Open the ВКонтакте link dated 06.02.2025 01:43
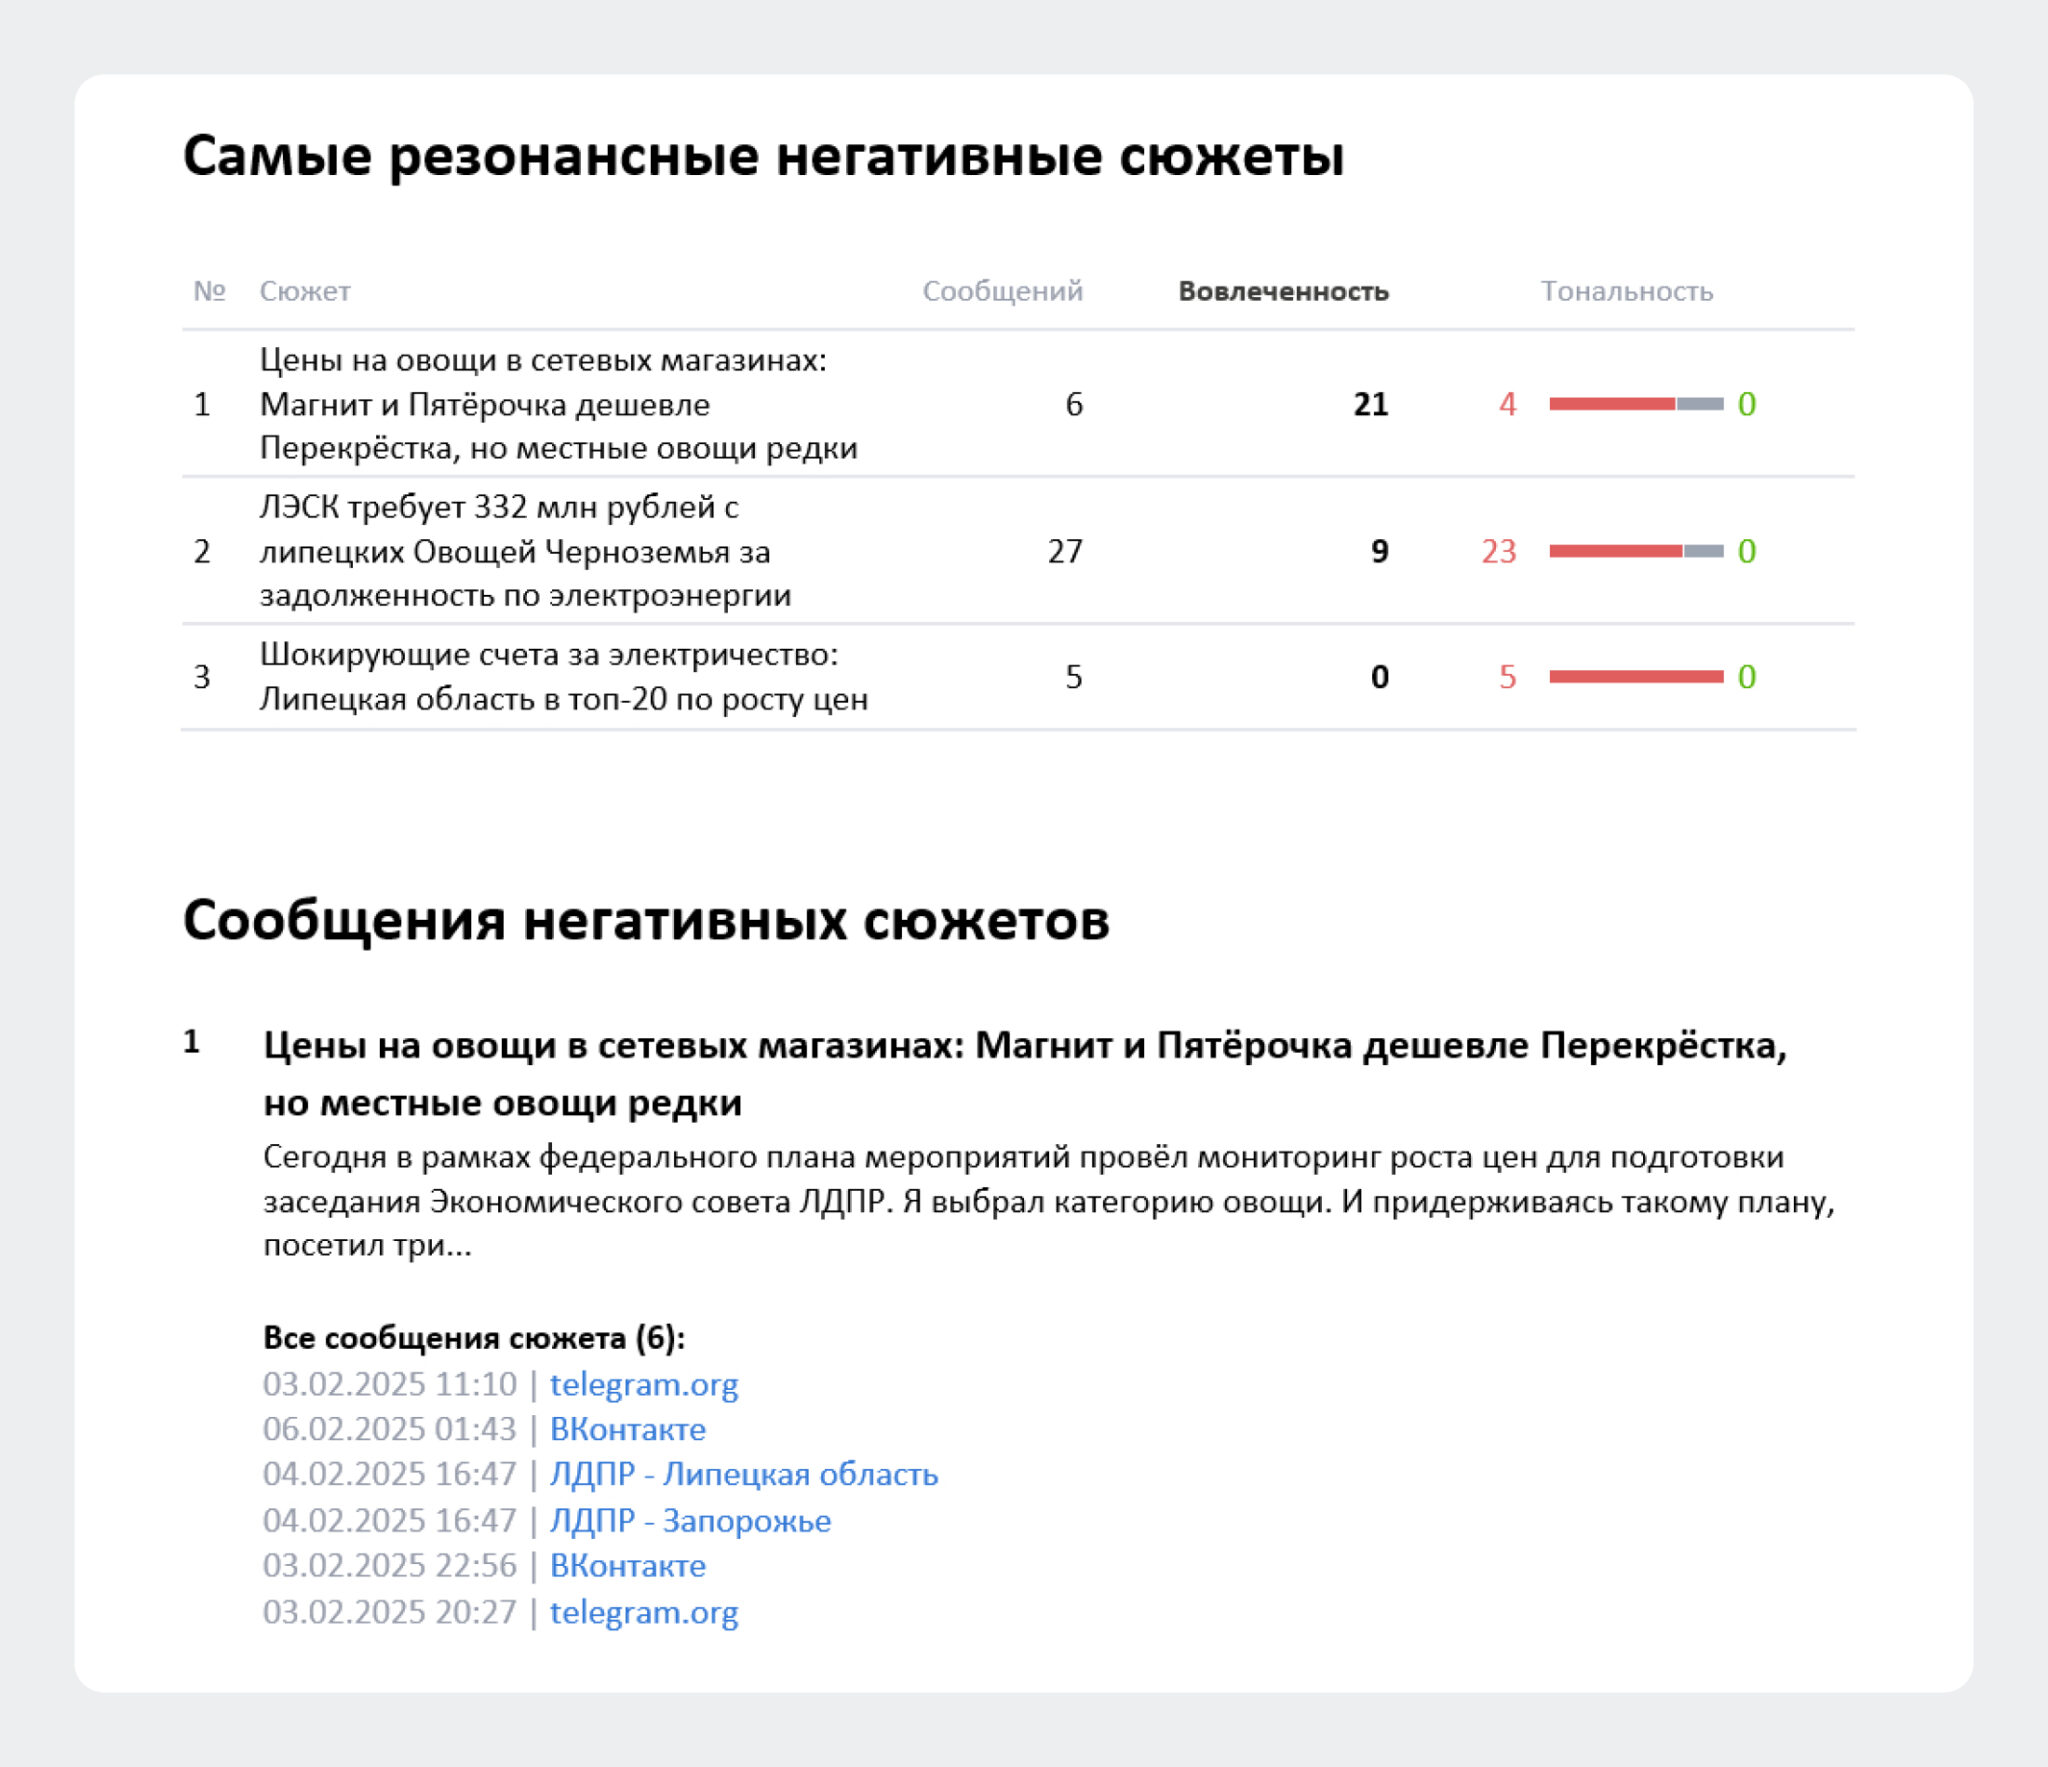The width and height of the screenshot is (2048, 1767). pyautogui.click(x=627, y=1429)
